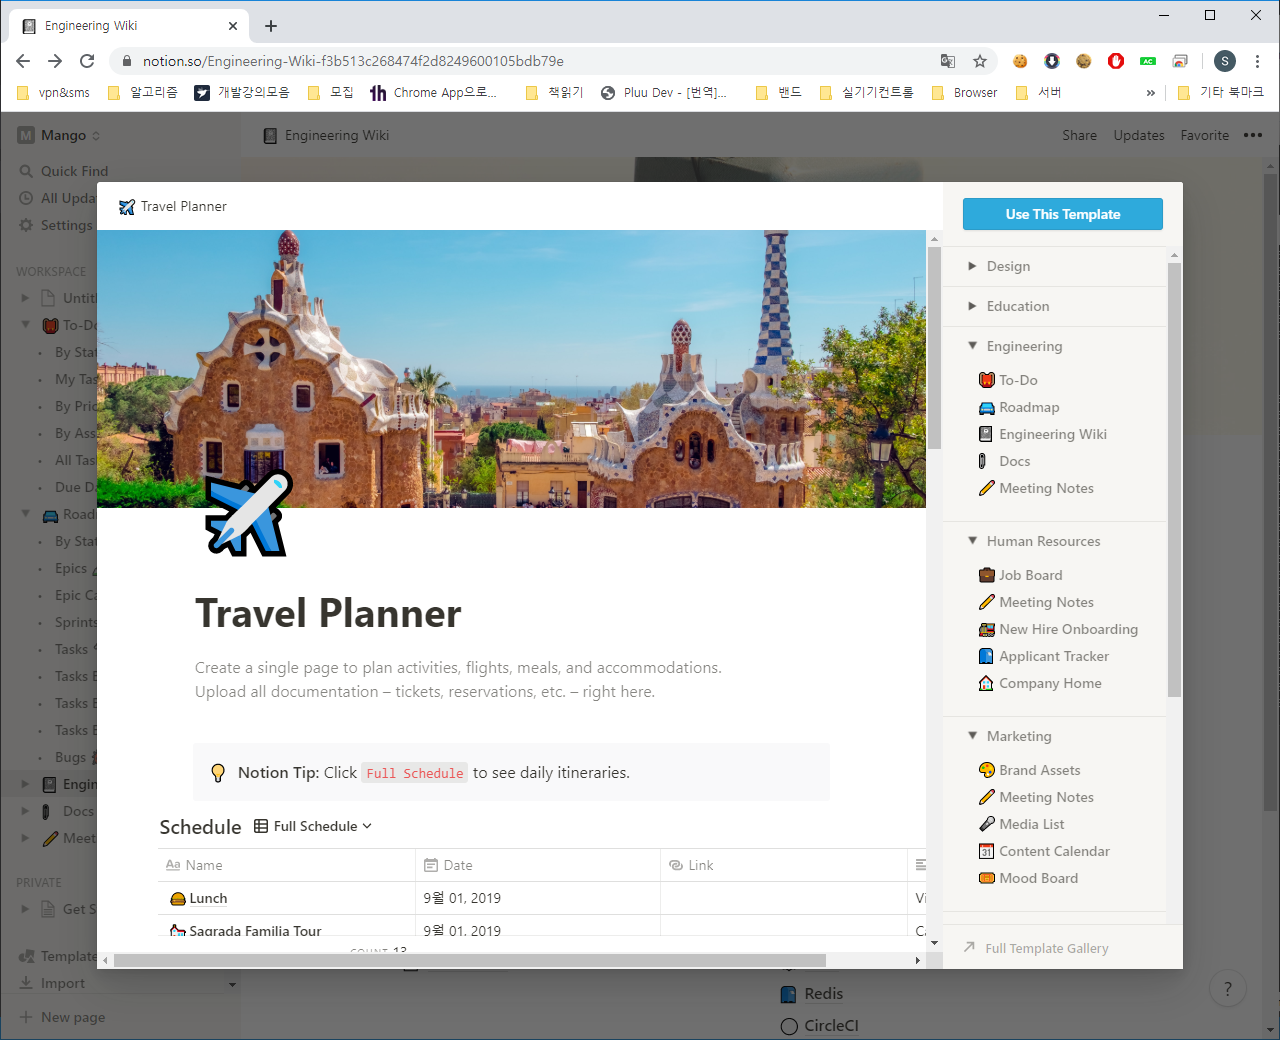Screen dimensions: 1280x1040
Task: Expand the Design template category
Action: [972, 266]
